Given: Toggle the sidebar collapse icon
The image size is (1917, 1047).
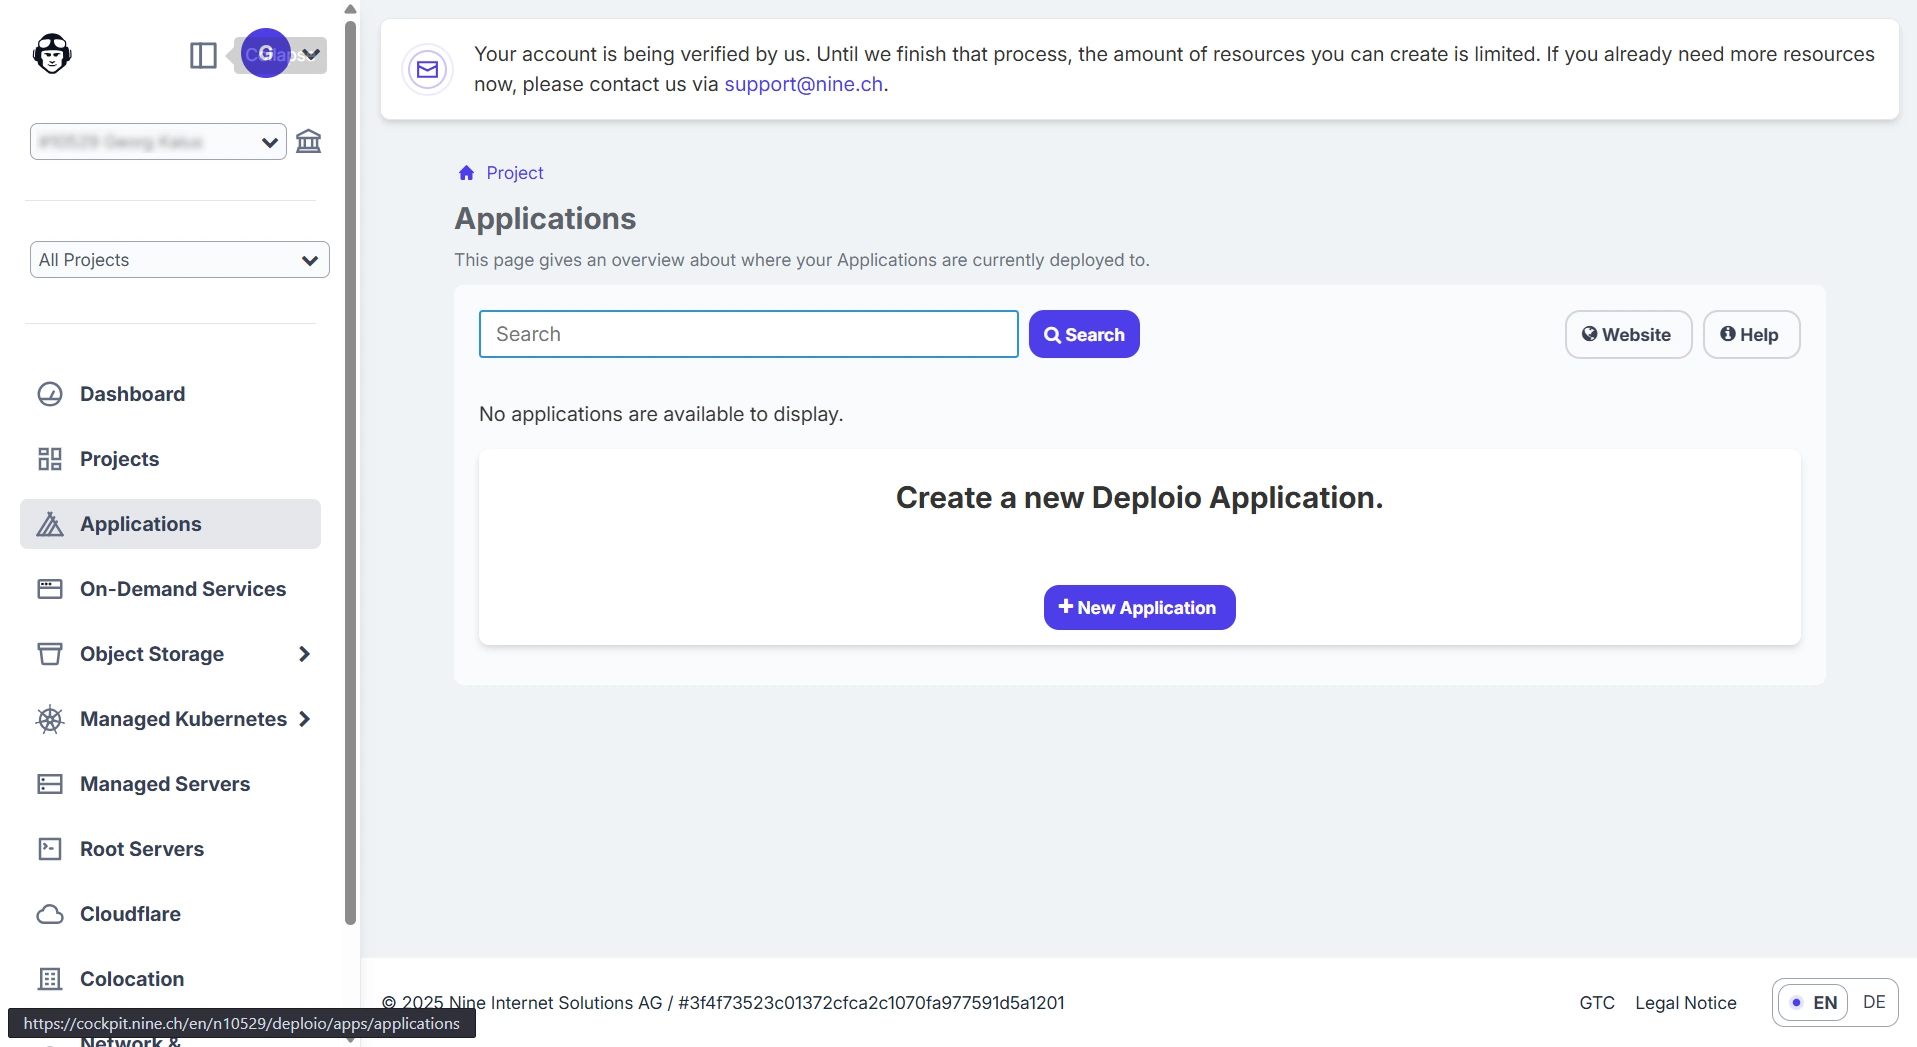Looking at the screenshot, I should coord(203,55).
